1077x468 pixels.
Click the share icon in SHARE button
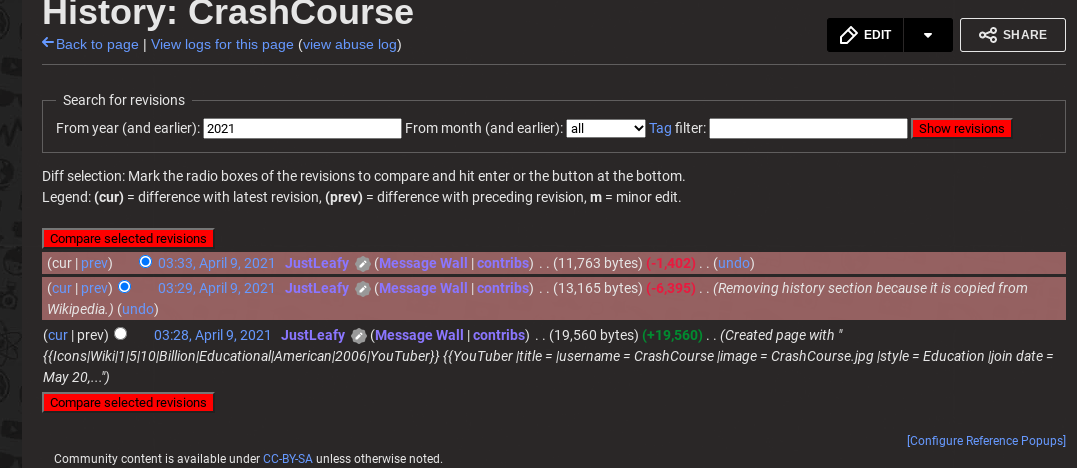pyautogui.click(x=988, y=35)
